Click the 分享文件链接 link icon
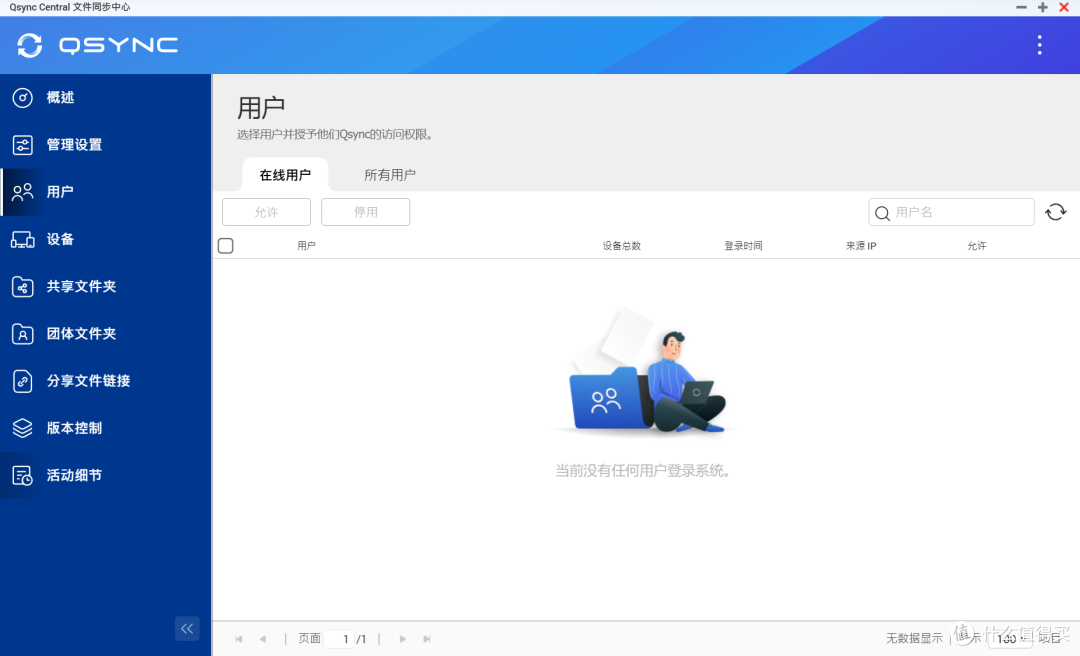The image size is (1080, 656). pos(22,381)
